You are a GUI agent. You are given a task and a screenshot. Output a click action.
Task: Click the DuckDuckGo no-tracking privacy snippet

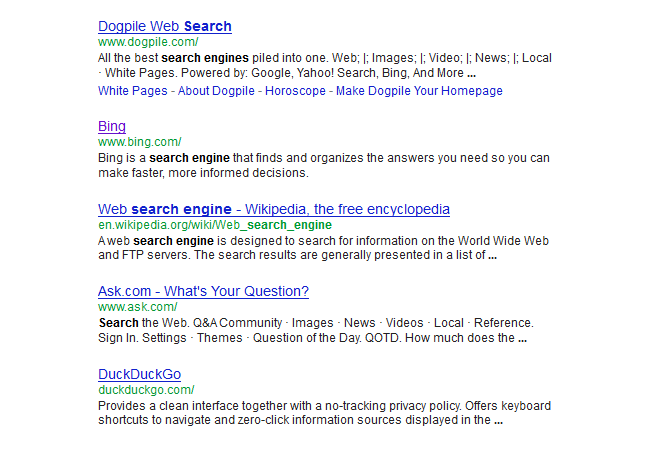(324, 413)
